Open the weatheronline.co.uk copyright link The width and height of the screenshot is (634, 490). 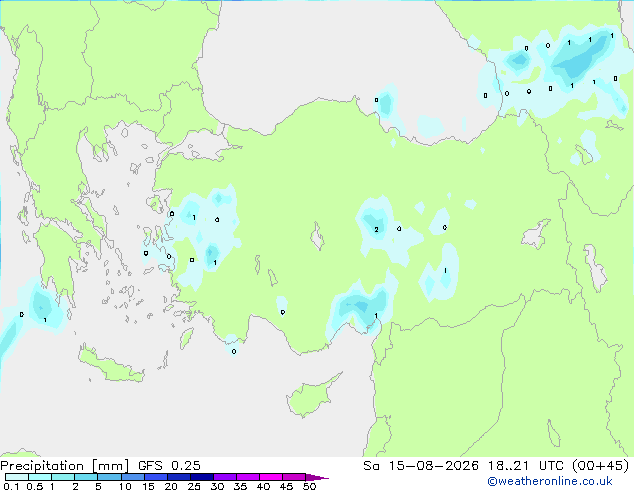click(550, 481)
